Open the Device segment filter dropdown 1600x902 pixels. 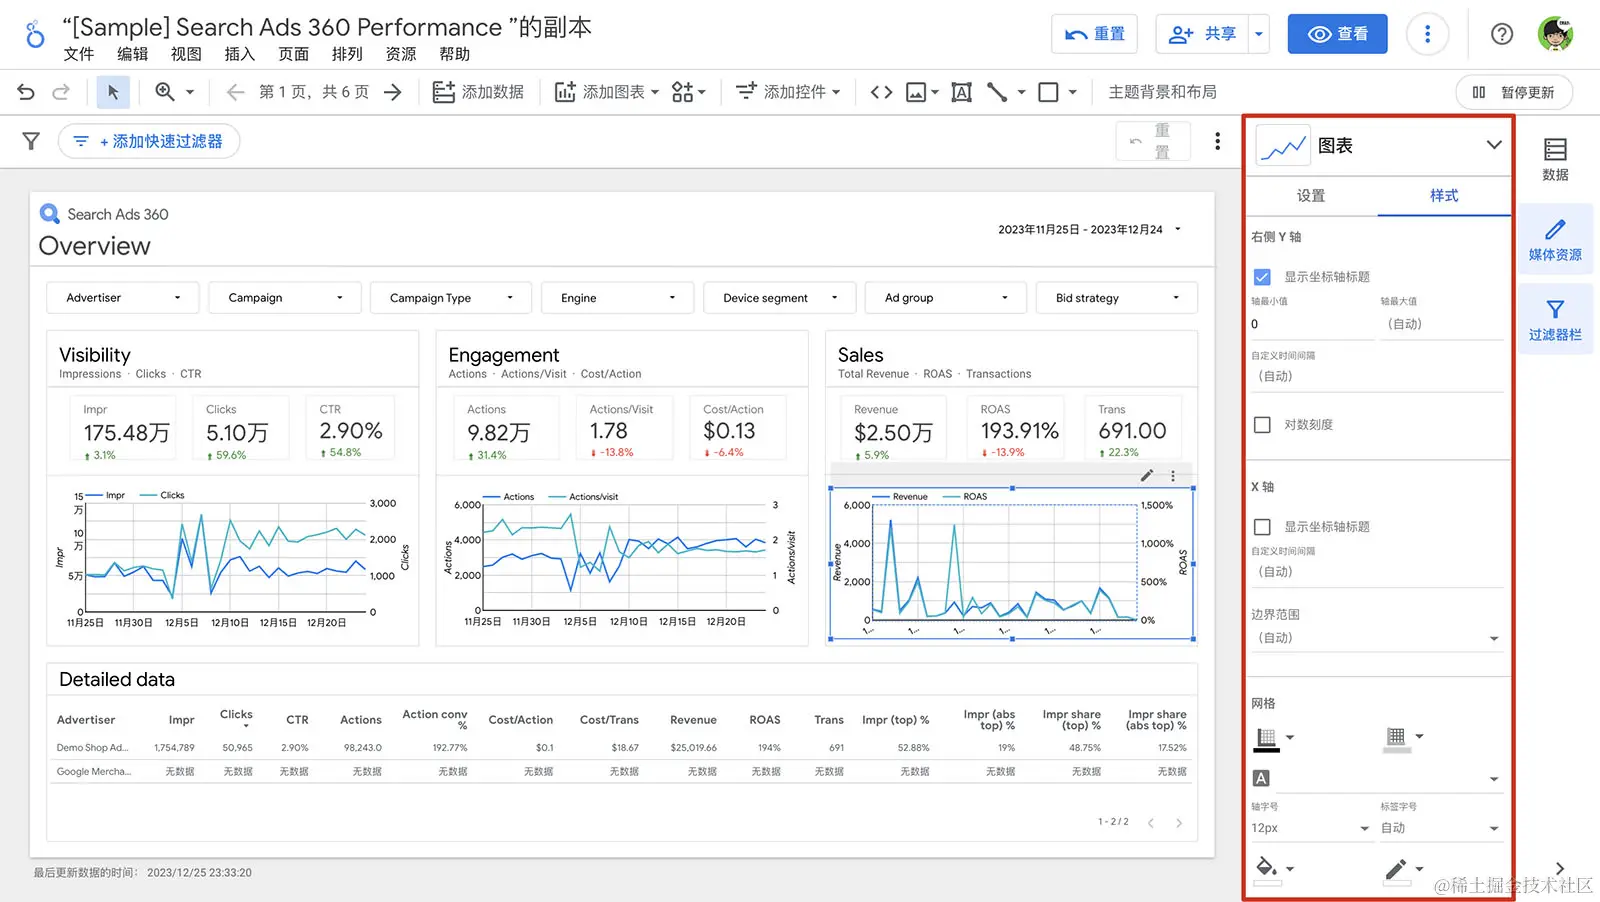pos(780,298)
